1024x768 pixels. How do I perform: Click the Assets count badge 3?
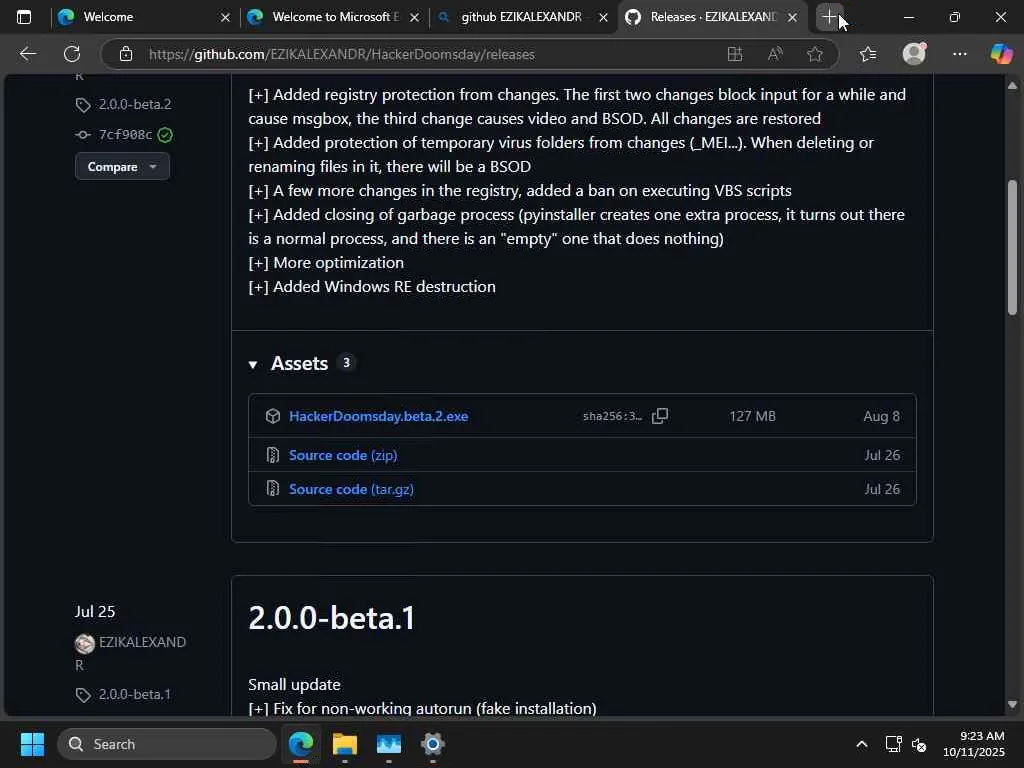[346, 363]
